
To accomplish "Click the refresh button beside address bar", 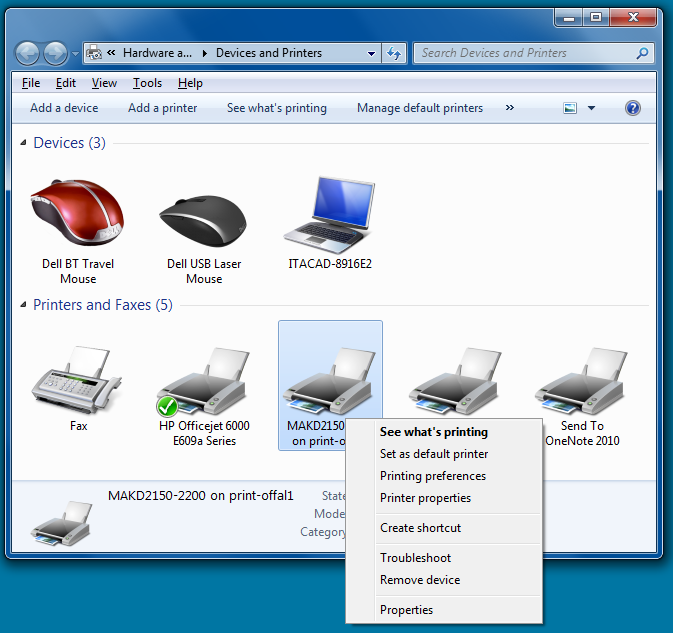I will tap(395, 53).
